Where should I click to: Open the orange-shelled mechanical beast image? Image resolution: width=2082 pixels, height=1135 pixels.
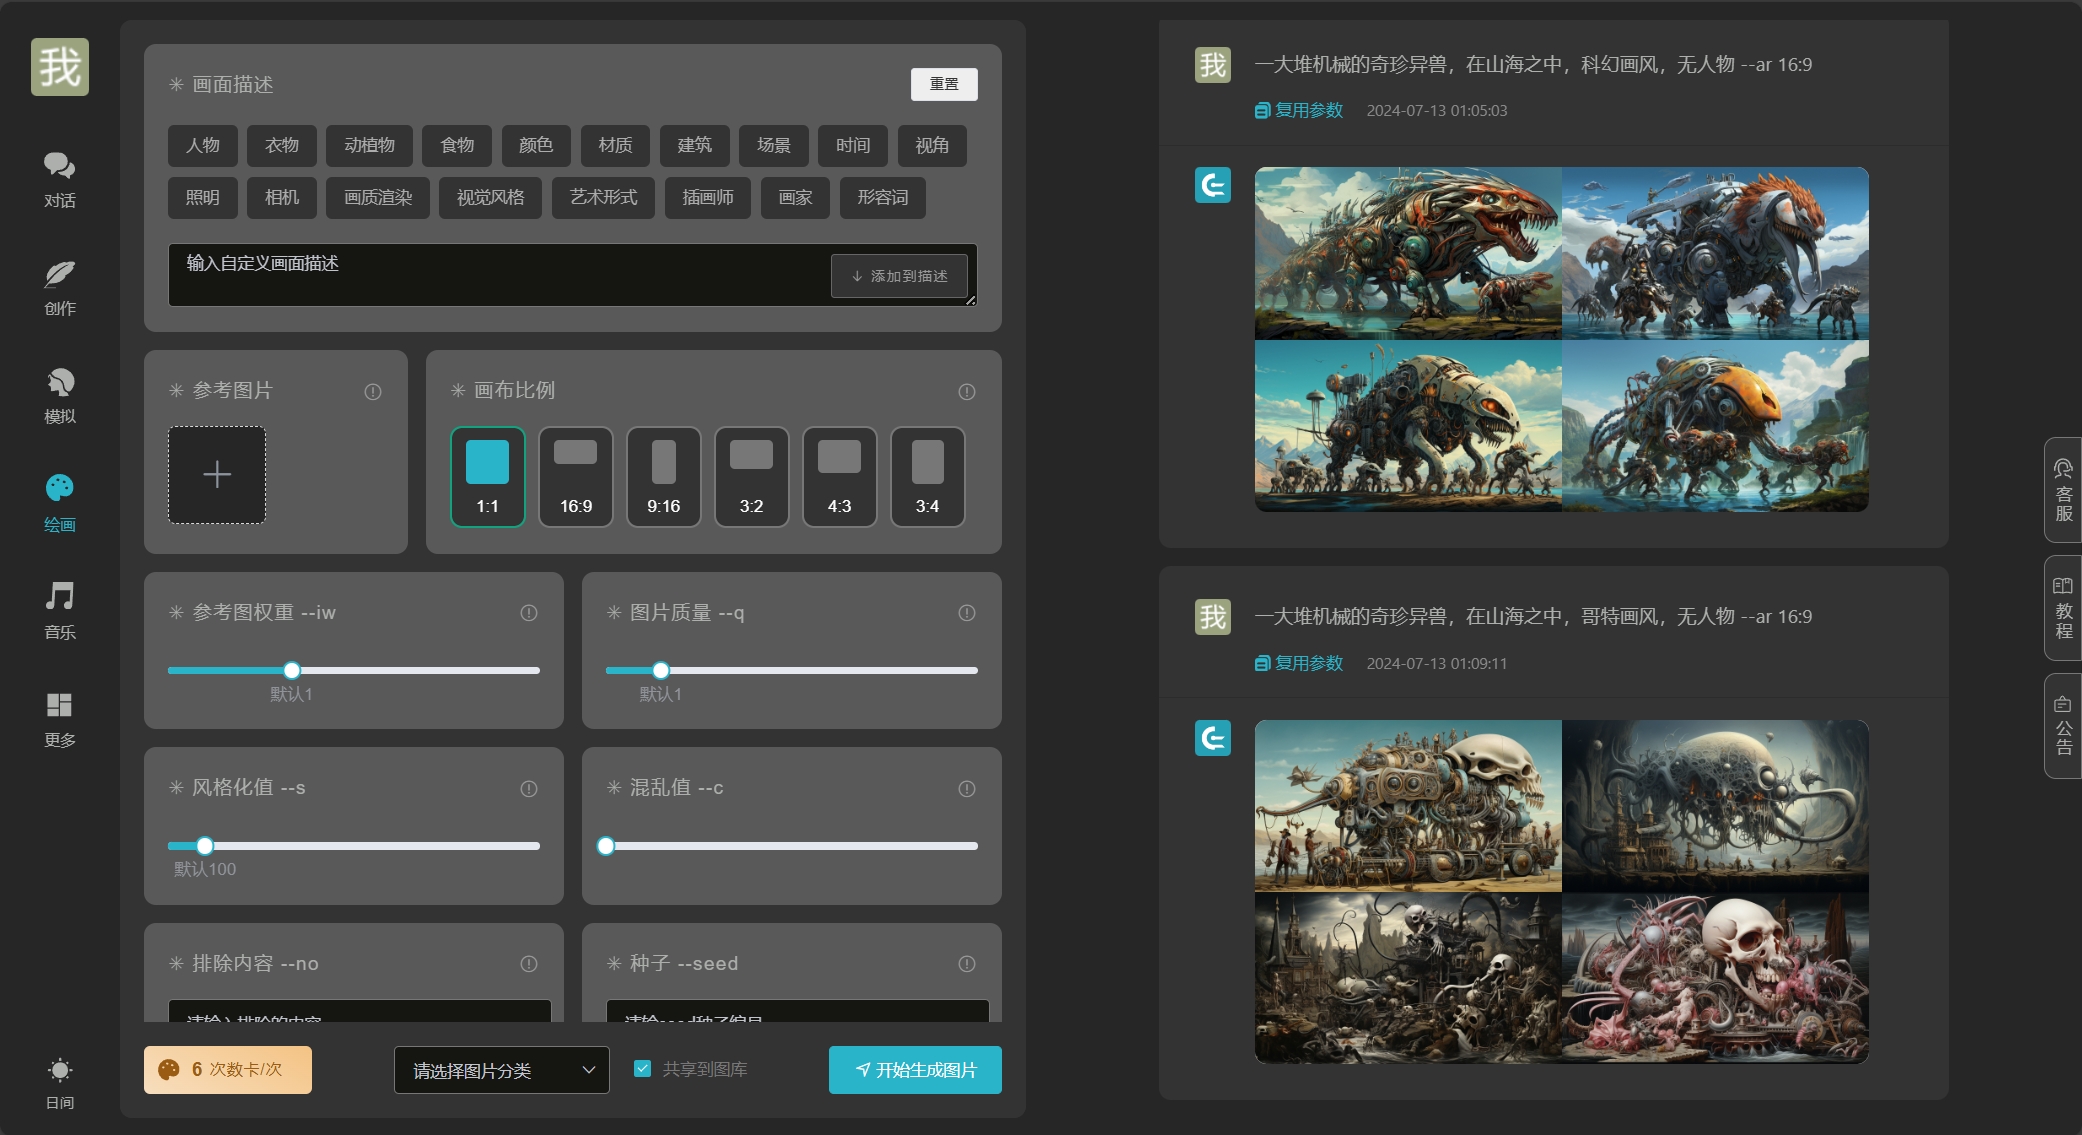pyautogui.click(x=1715, y=426)
